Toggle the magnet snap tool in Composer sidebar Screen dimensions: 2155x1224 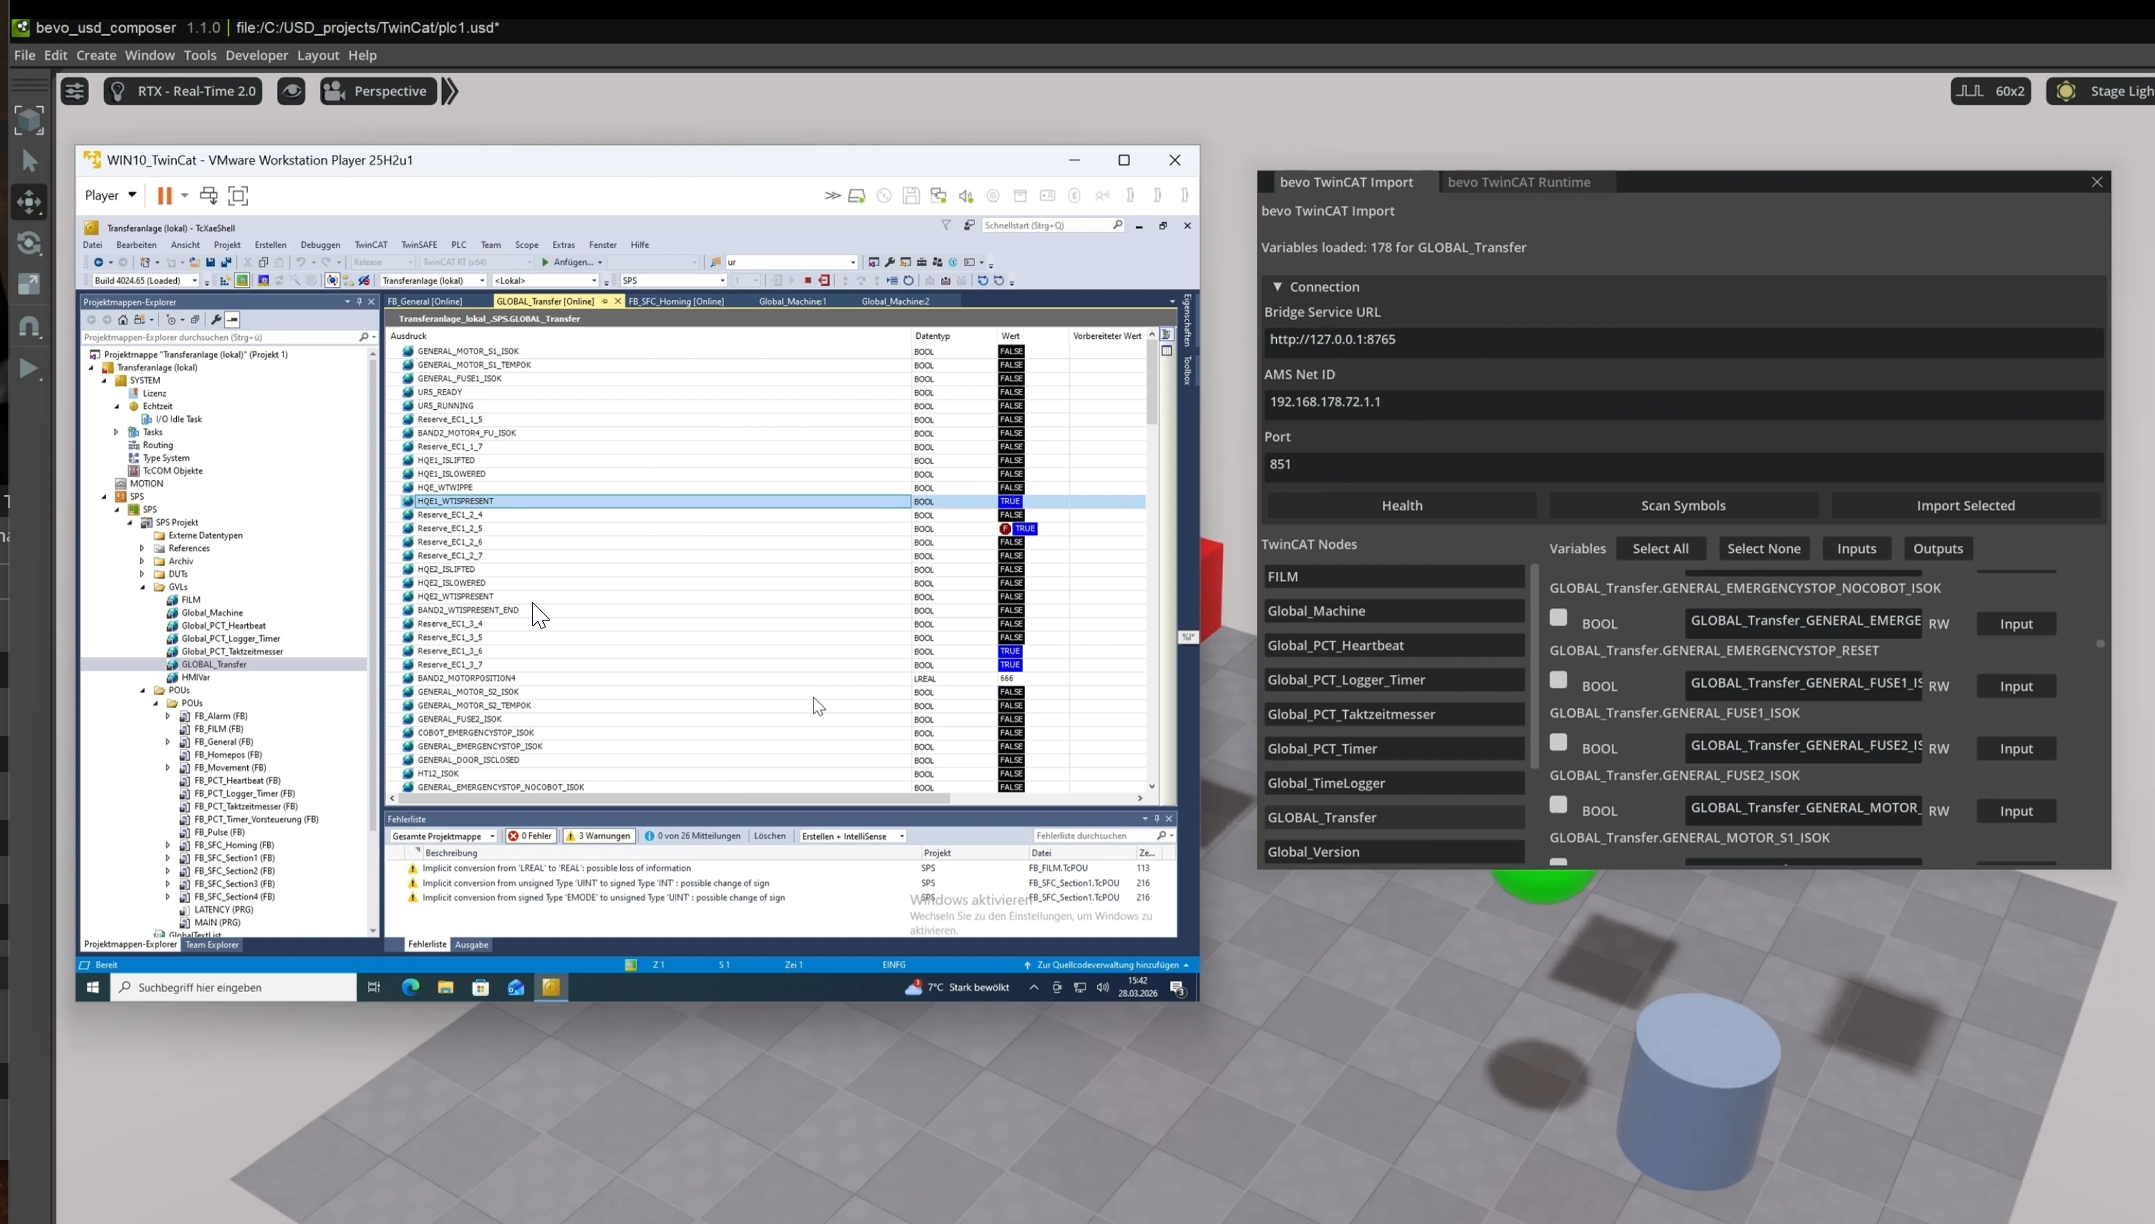29,327
